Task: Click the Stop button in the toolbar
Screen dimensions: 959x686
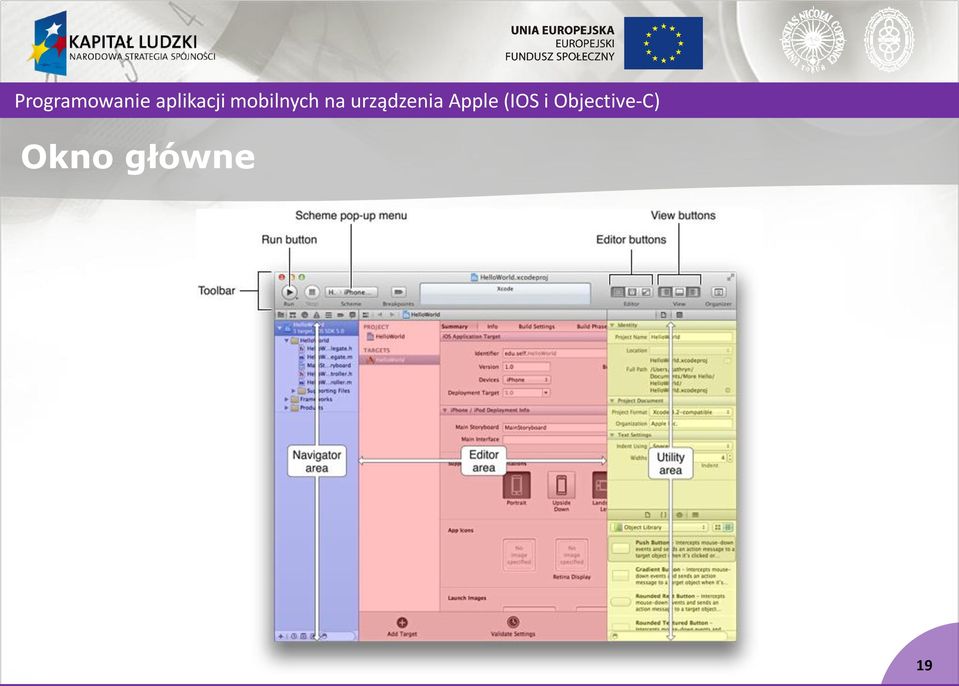Action: tap(312, 292)
